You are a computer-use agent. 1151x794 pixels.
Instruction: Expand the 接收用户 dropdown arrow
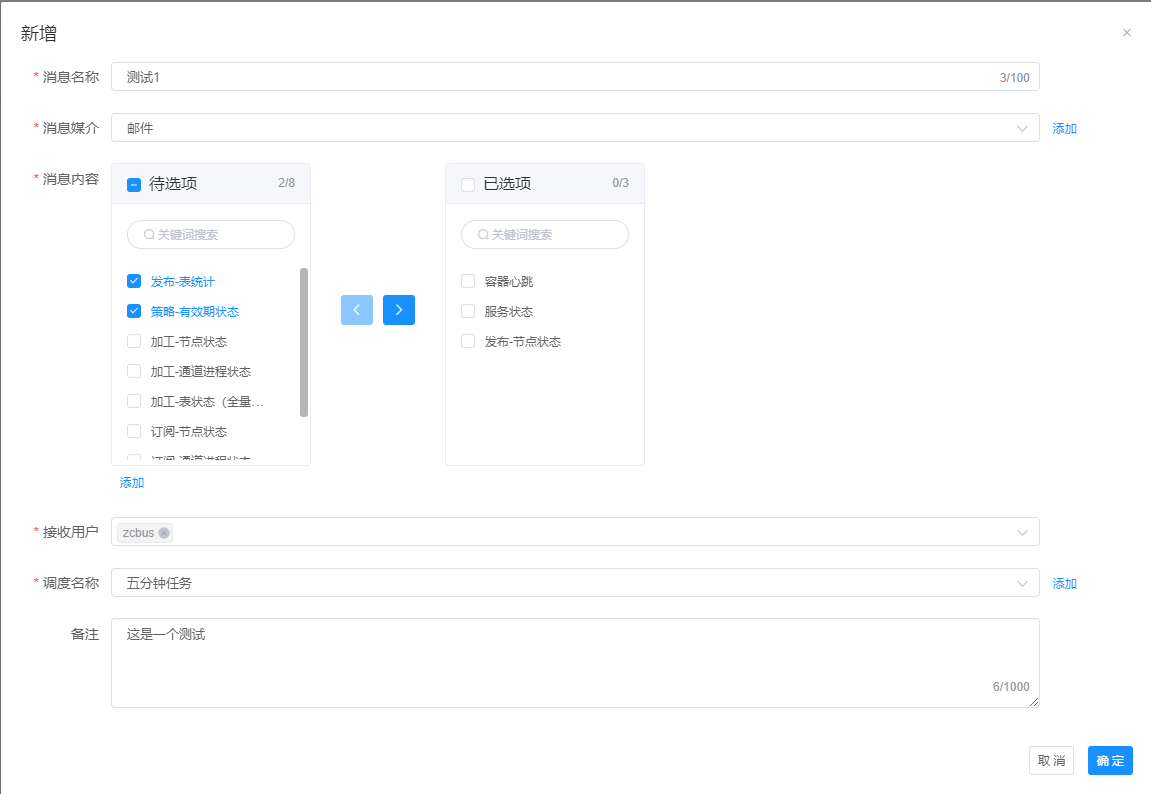[1022, 532]
